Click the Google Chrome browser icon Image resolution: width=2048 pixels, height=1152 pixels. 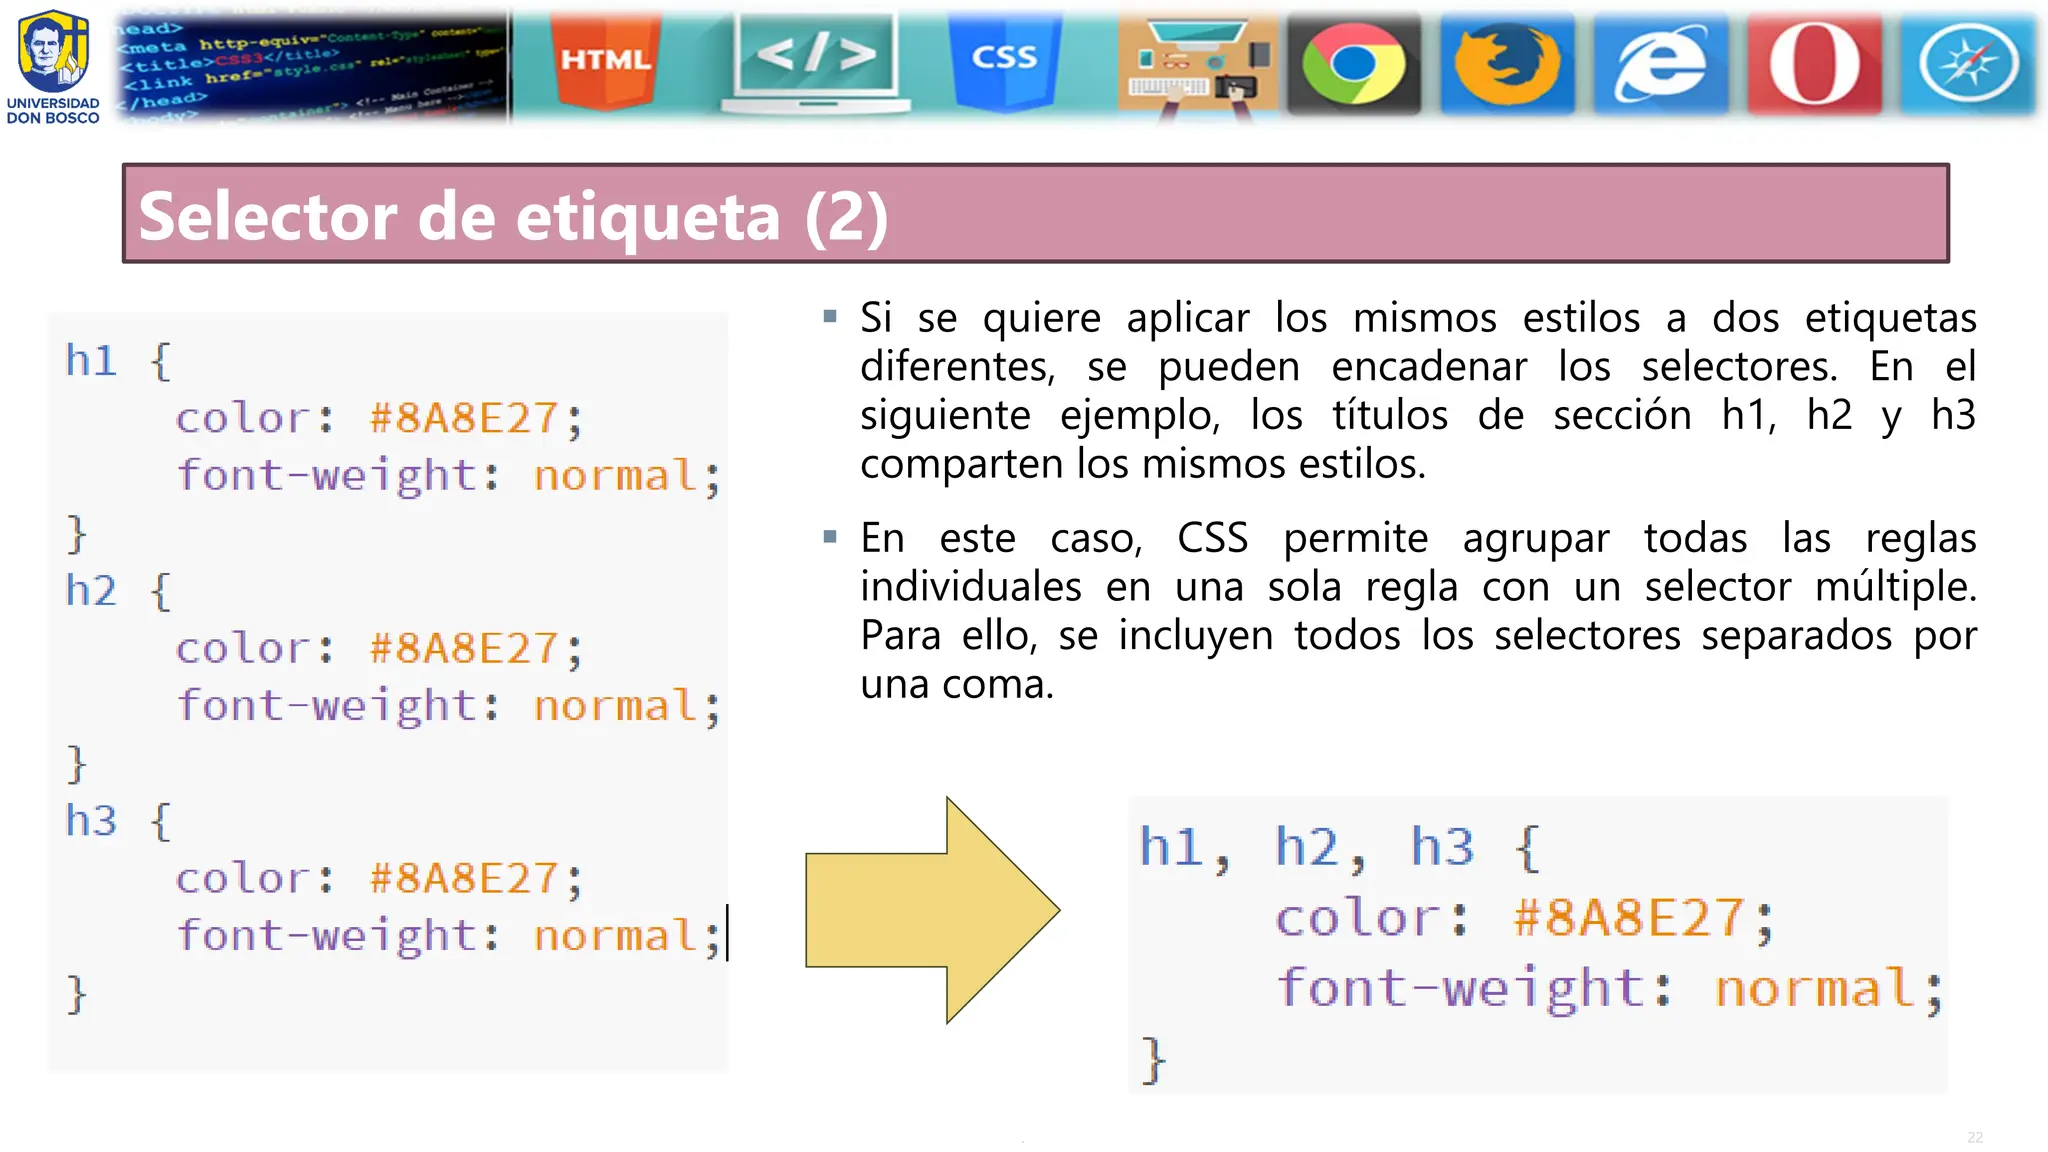click(x=1353, y=64)
